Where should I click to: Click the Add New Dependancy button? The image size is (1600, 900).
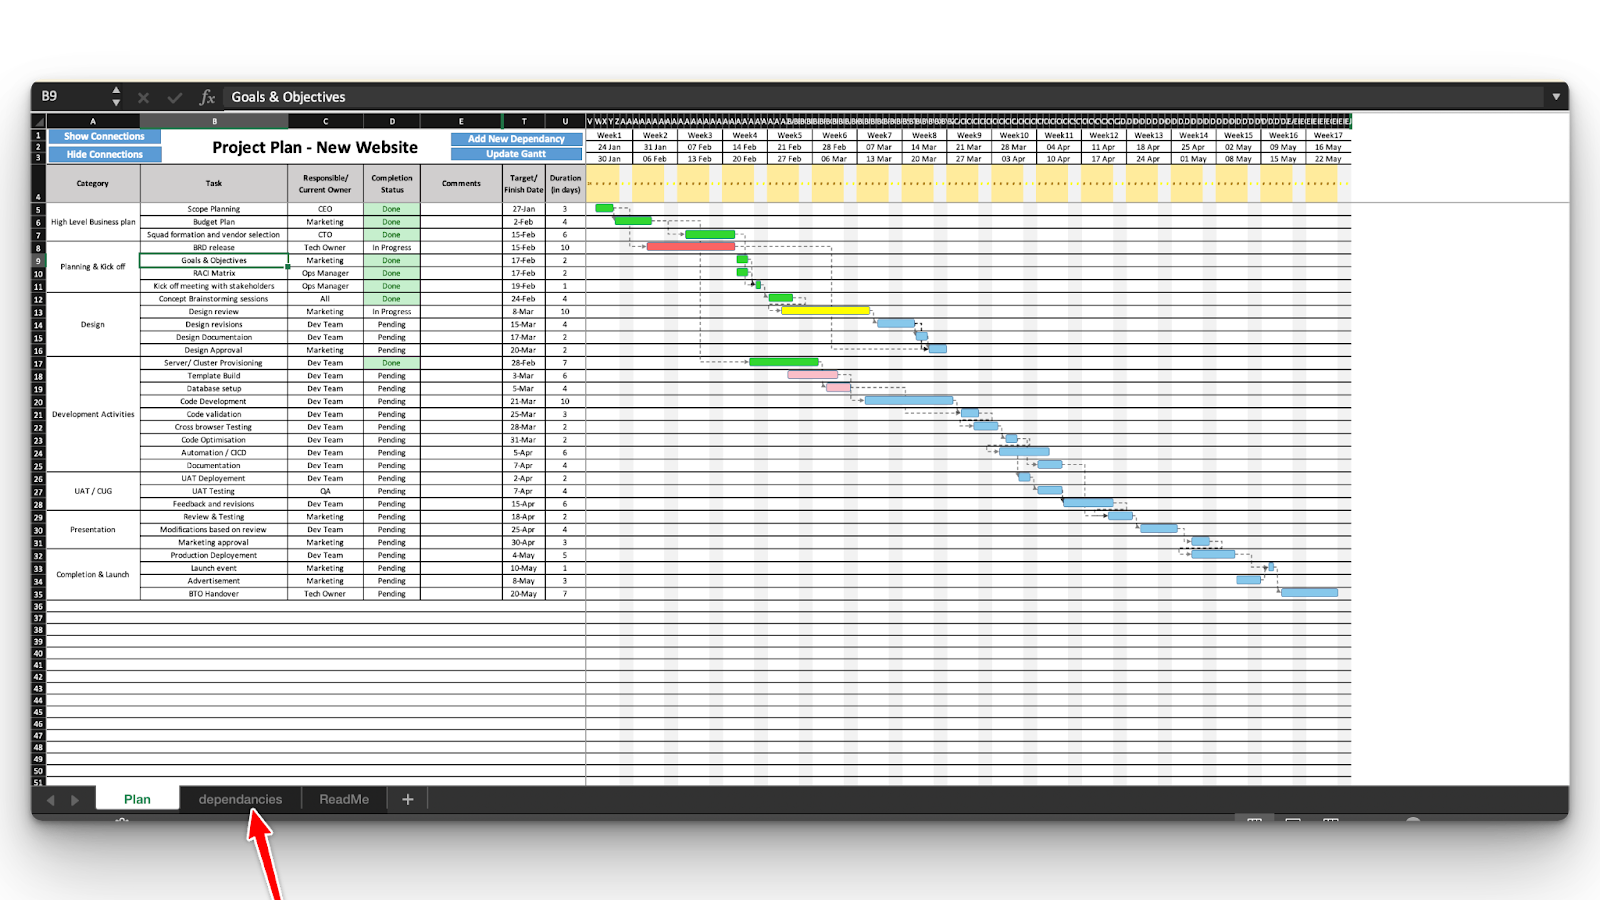pyautogui.click(x=516, y=139)
